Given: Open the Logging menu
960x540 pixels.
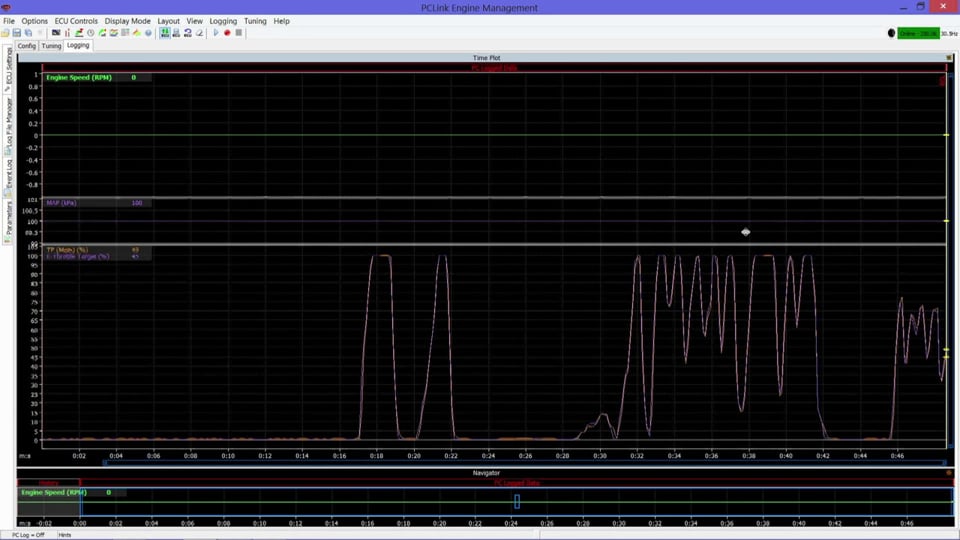Looking at the screenshot, I should [x=223, y=21].
